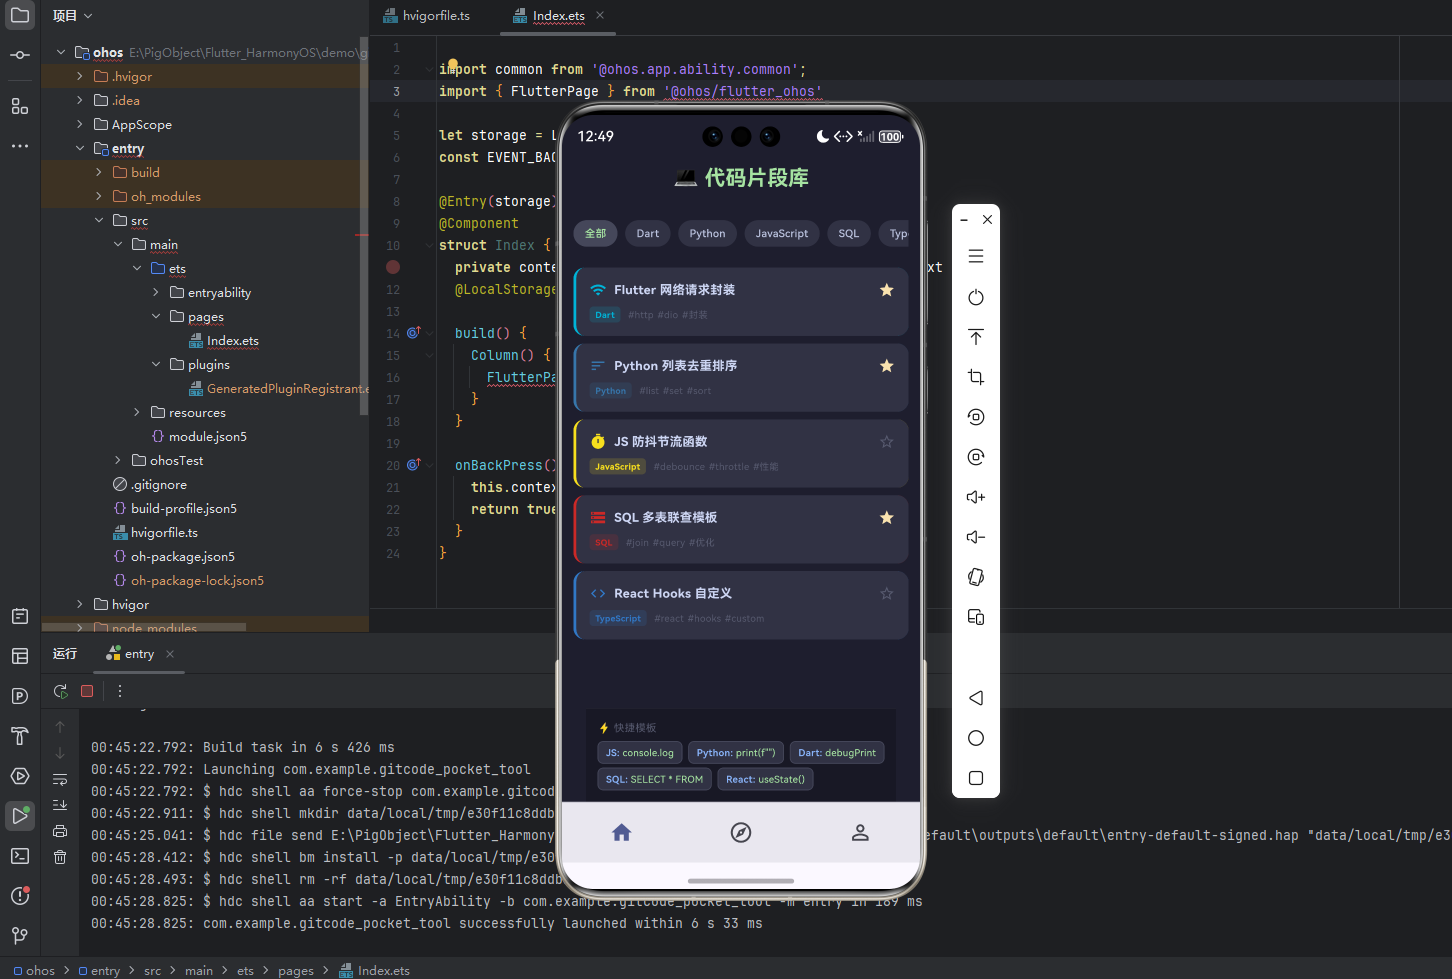This screenshot has width=1452, height=979.
Task: Unfavorite SQL 多表联查模板 star
Action: (886, 518)
